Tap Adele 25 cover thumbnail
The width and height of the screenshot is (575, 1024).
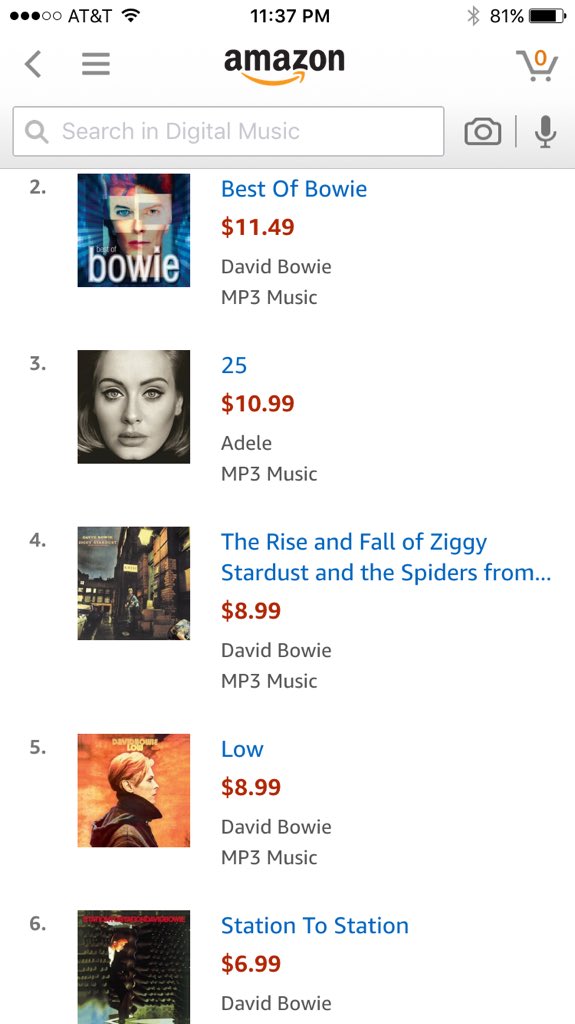134,407
